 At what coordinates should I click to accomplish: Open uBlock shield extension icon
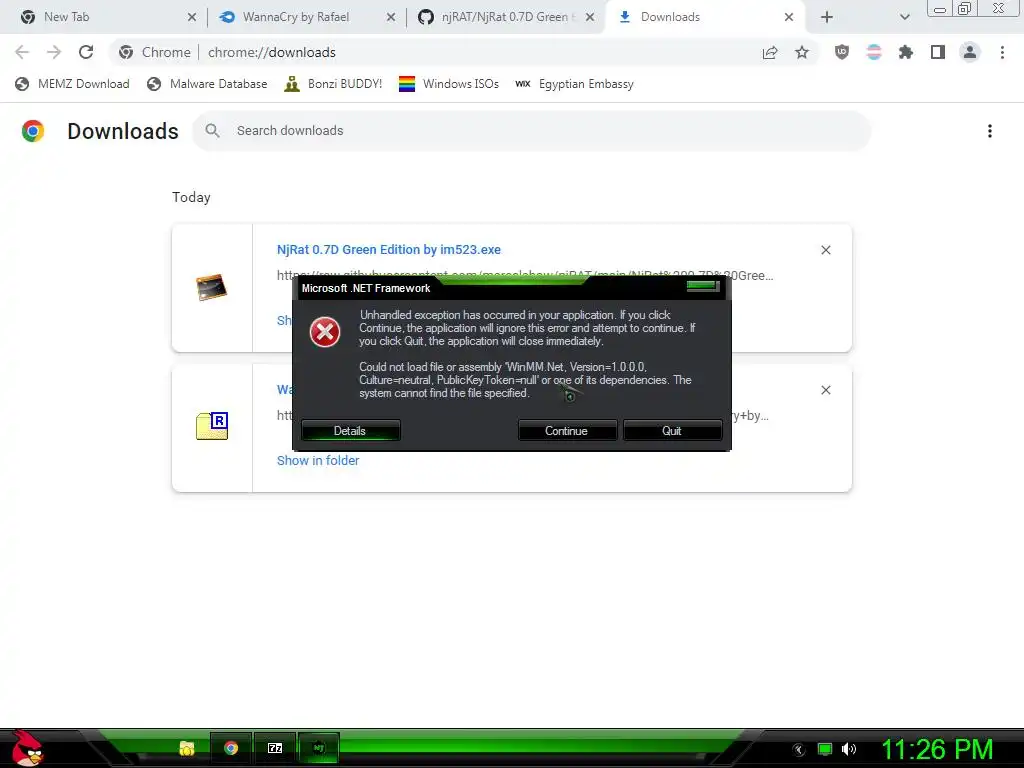tap(842, 52)
